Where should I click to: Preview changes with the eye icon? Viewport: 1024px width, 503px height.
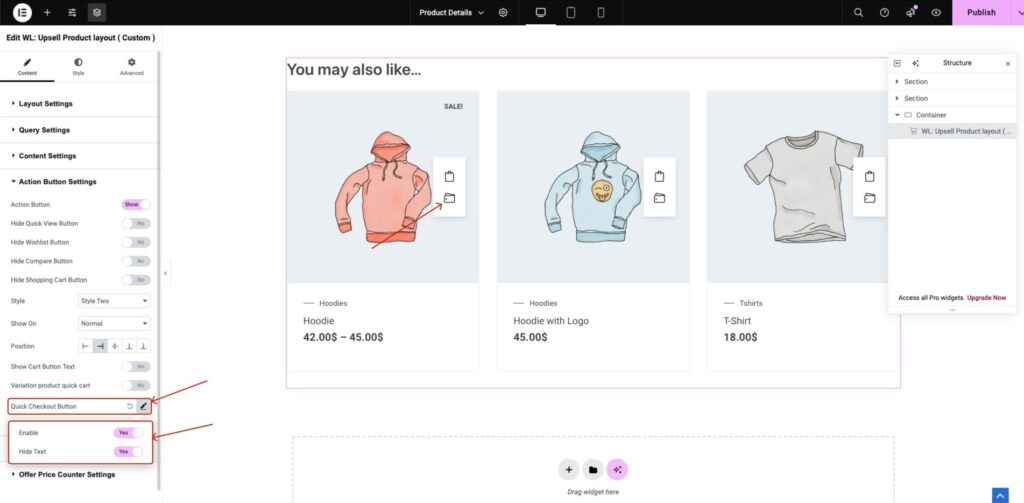(x=936, y=12)
